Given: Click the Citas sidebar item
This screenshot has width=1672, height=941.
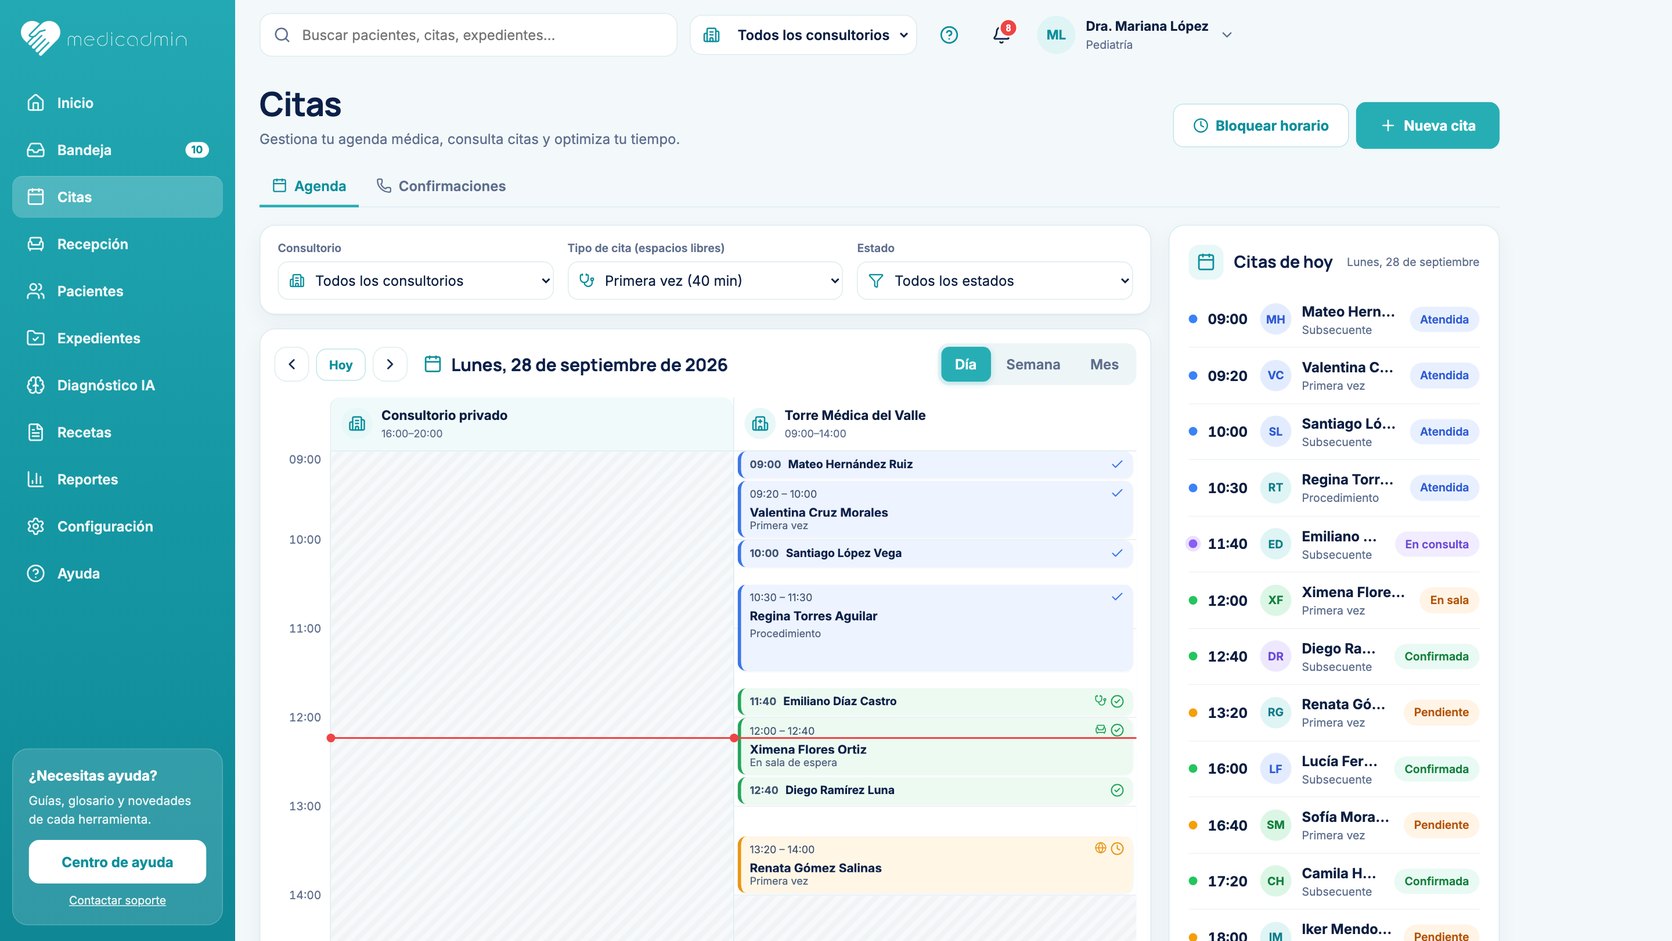Looking at the screenshot, I should click(117, 197).
